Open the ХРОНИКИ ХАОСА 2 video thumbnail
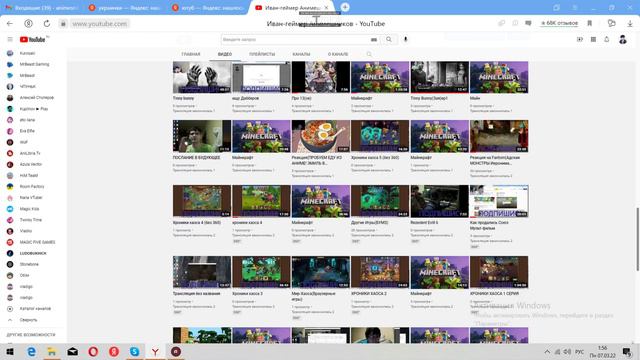The width and height of the screenshot is (640, 360). pyautogui.click(x=380, y=272)
